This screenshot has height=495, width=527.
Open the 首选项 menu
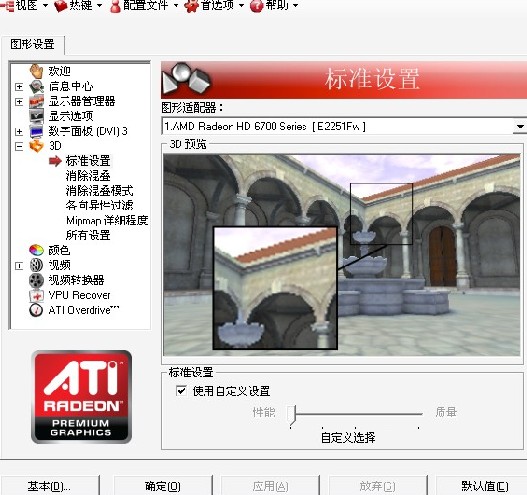pyautogui.click(x=214, y=5)
